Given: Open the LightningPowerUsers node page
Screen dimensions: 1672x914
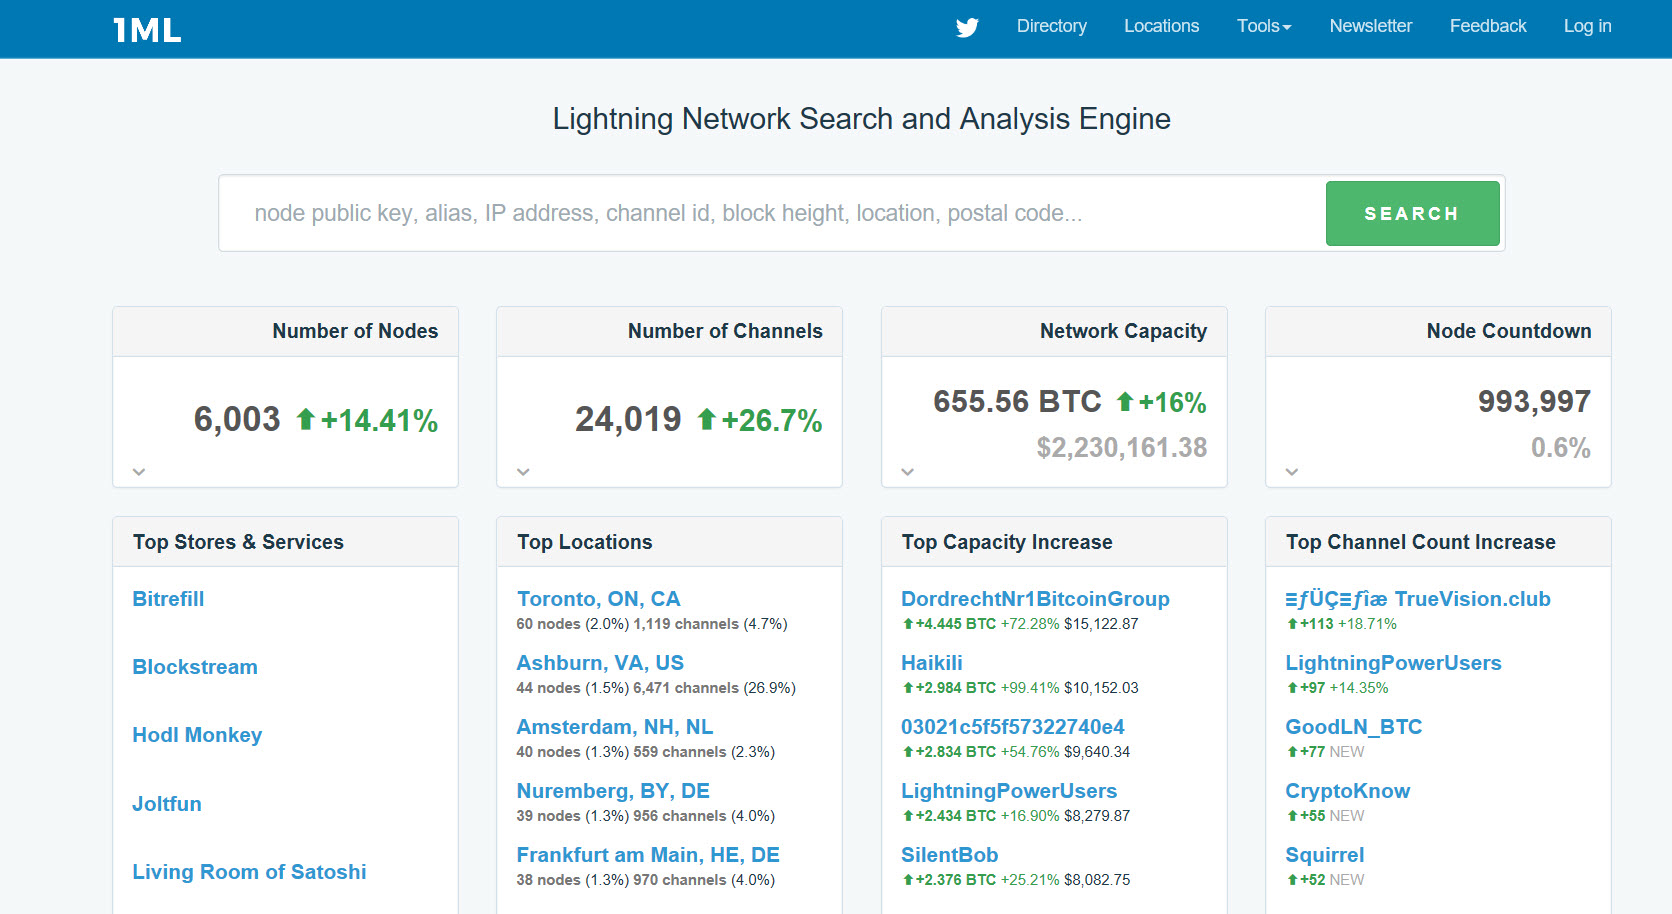Looking at the screenshot, I should (1008, 791).
